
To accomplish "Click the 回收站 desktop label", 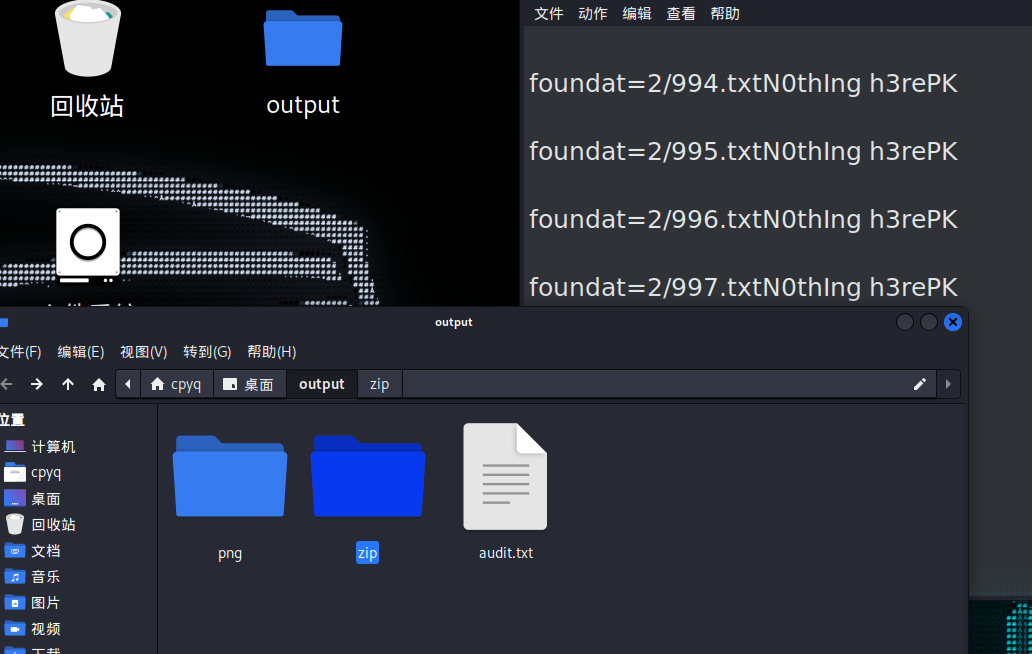I will tap(87, 106).
